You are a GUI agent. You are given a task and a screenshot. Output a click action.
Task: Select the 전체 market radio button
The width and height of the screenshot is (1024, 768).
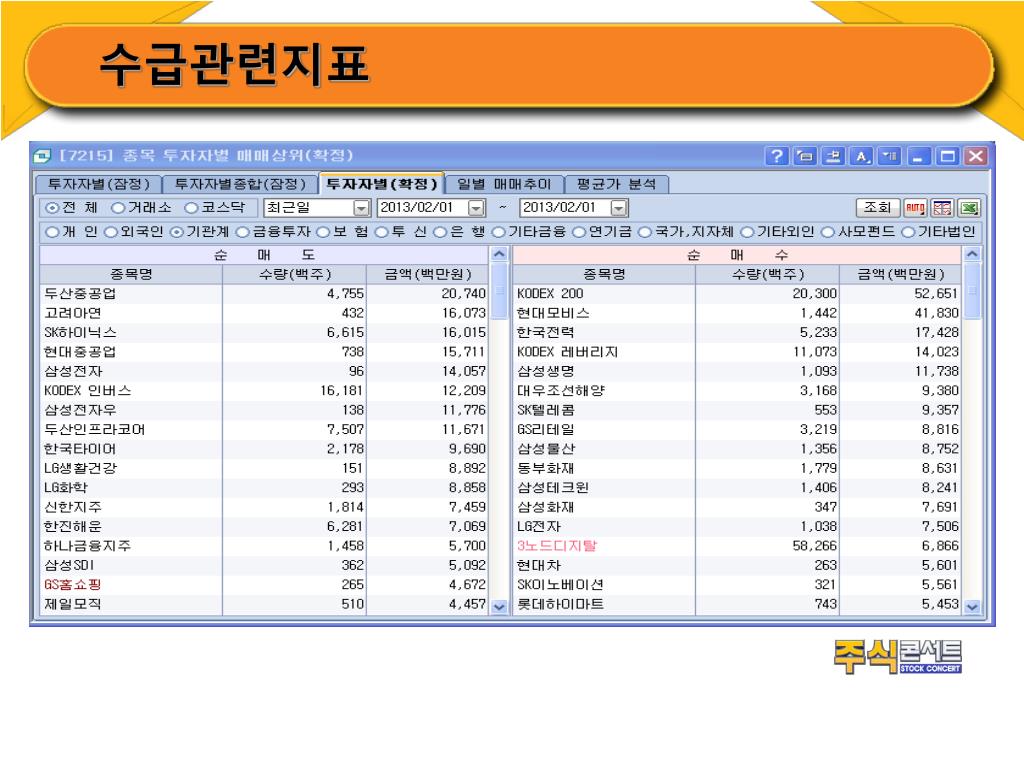pos(52,208)
